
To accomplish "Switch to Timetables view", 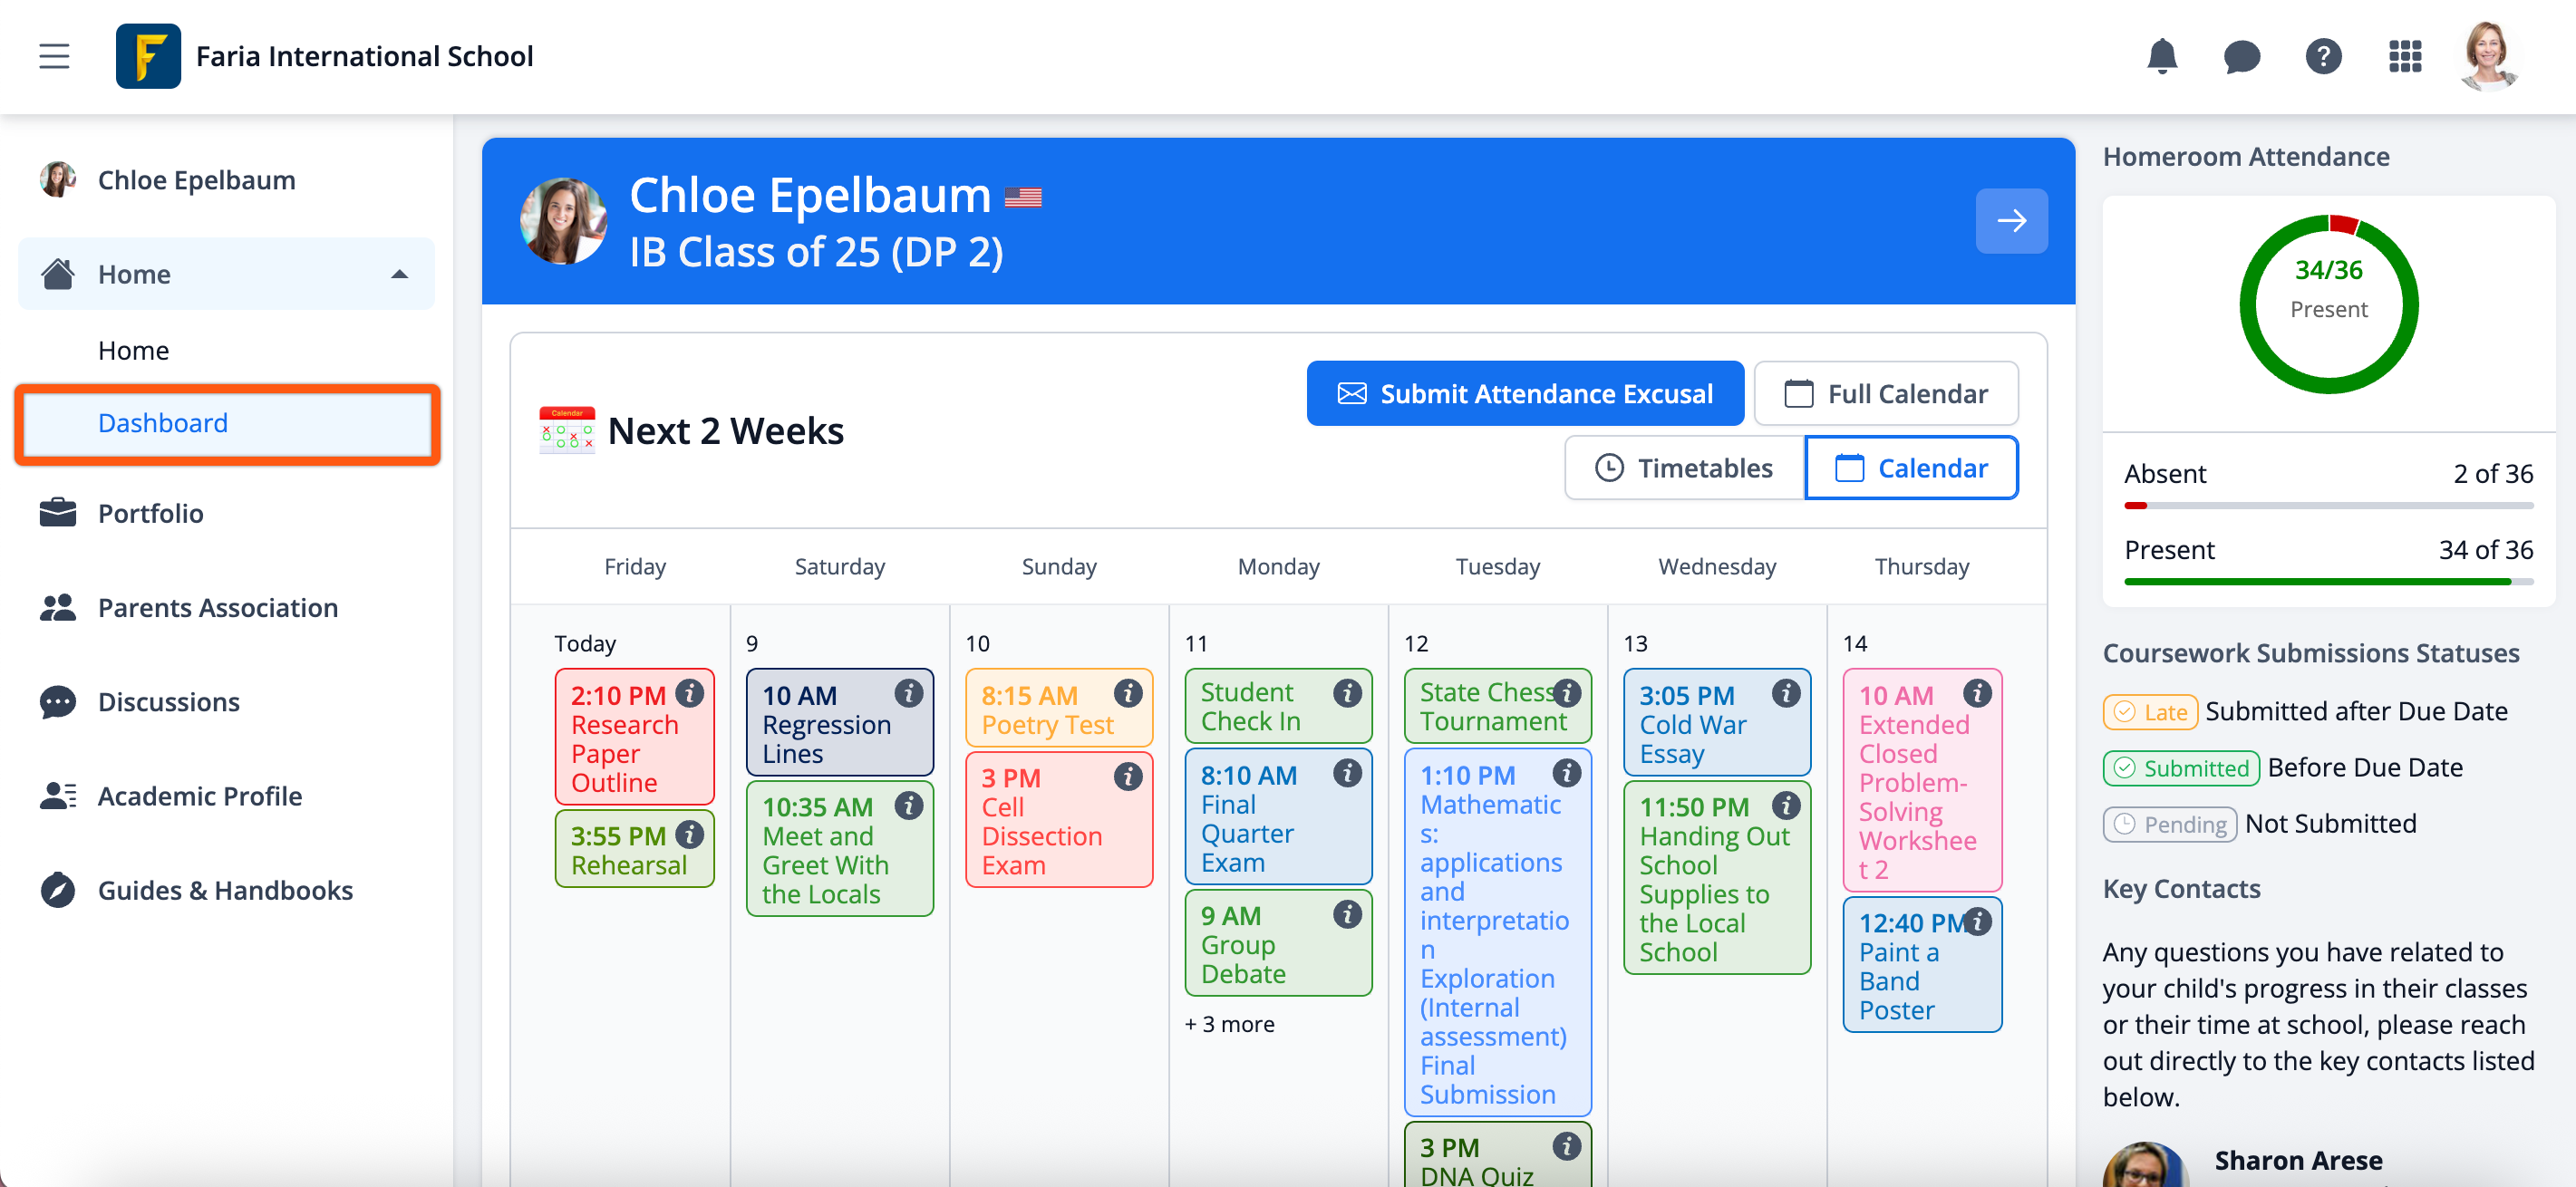I will tap(1685, 468).
